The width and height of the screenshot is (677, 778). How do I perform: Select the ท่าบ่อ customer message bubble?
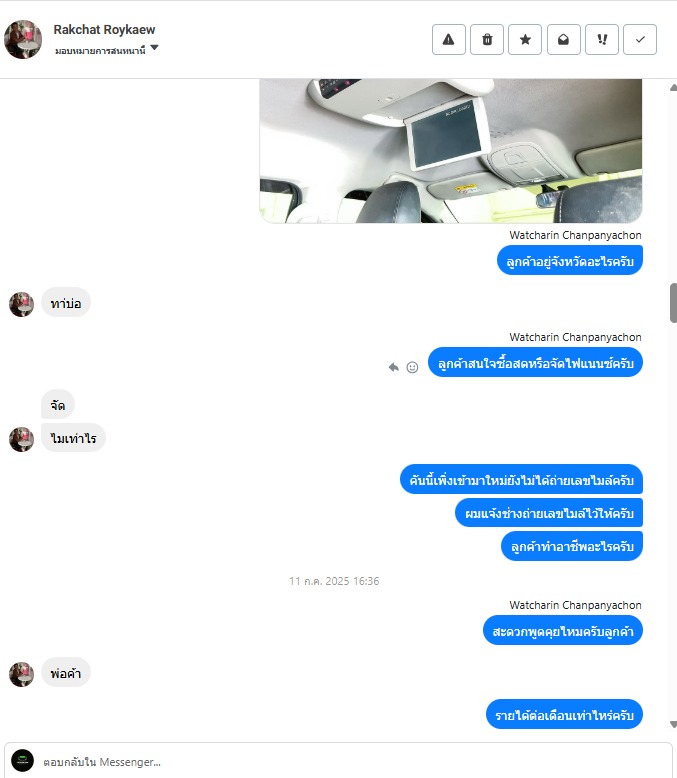tap(66, 303)
